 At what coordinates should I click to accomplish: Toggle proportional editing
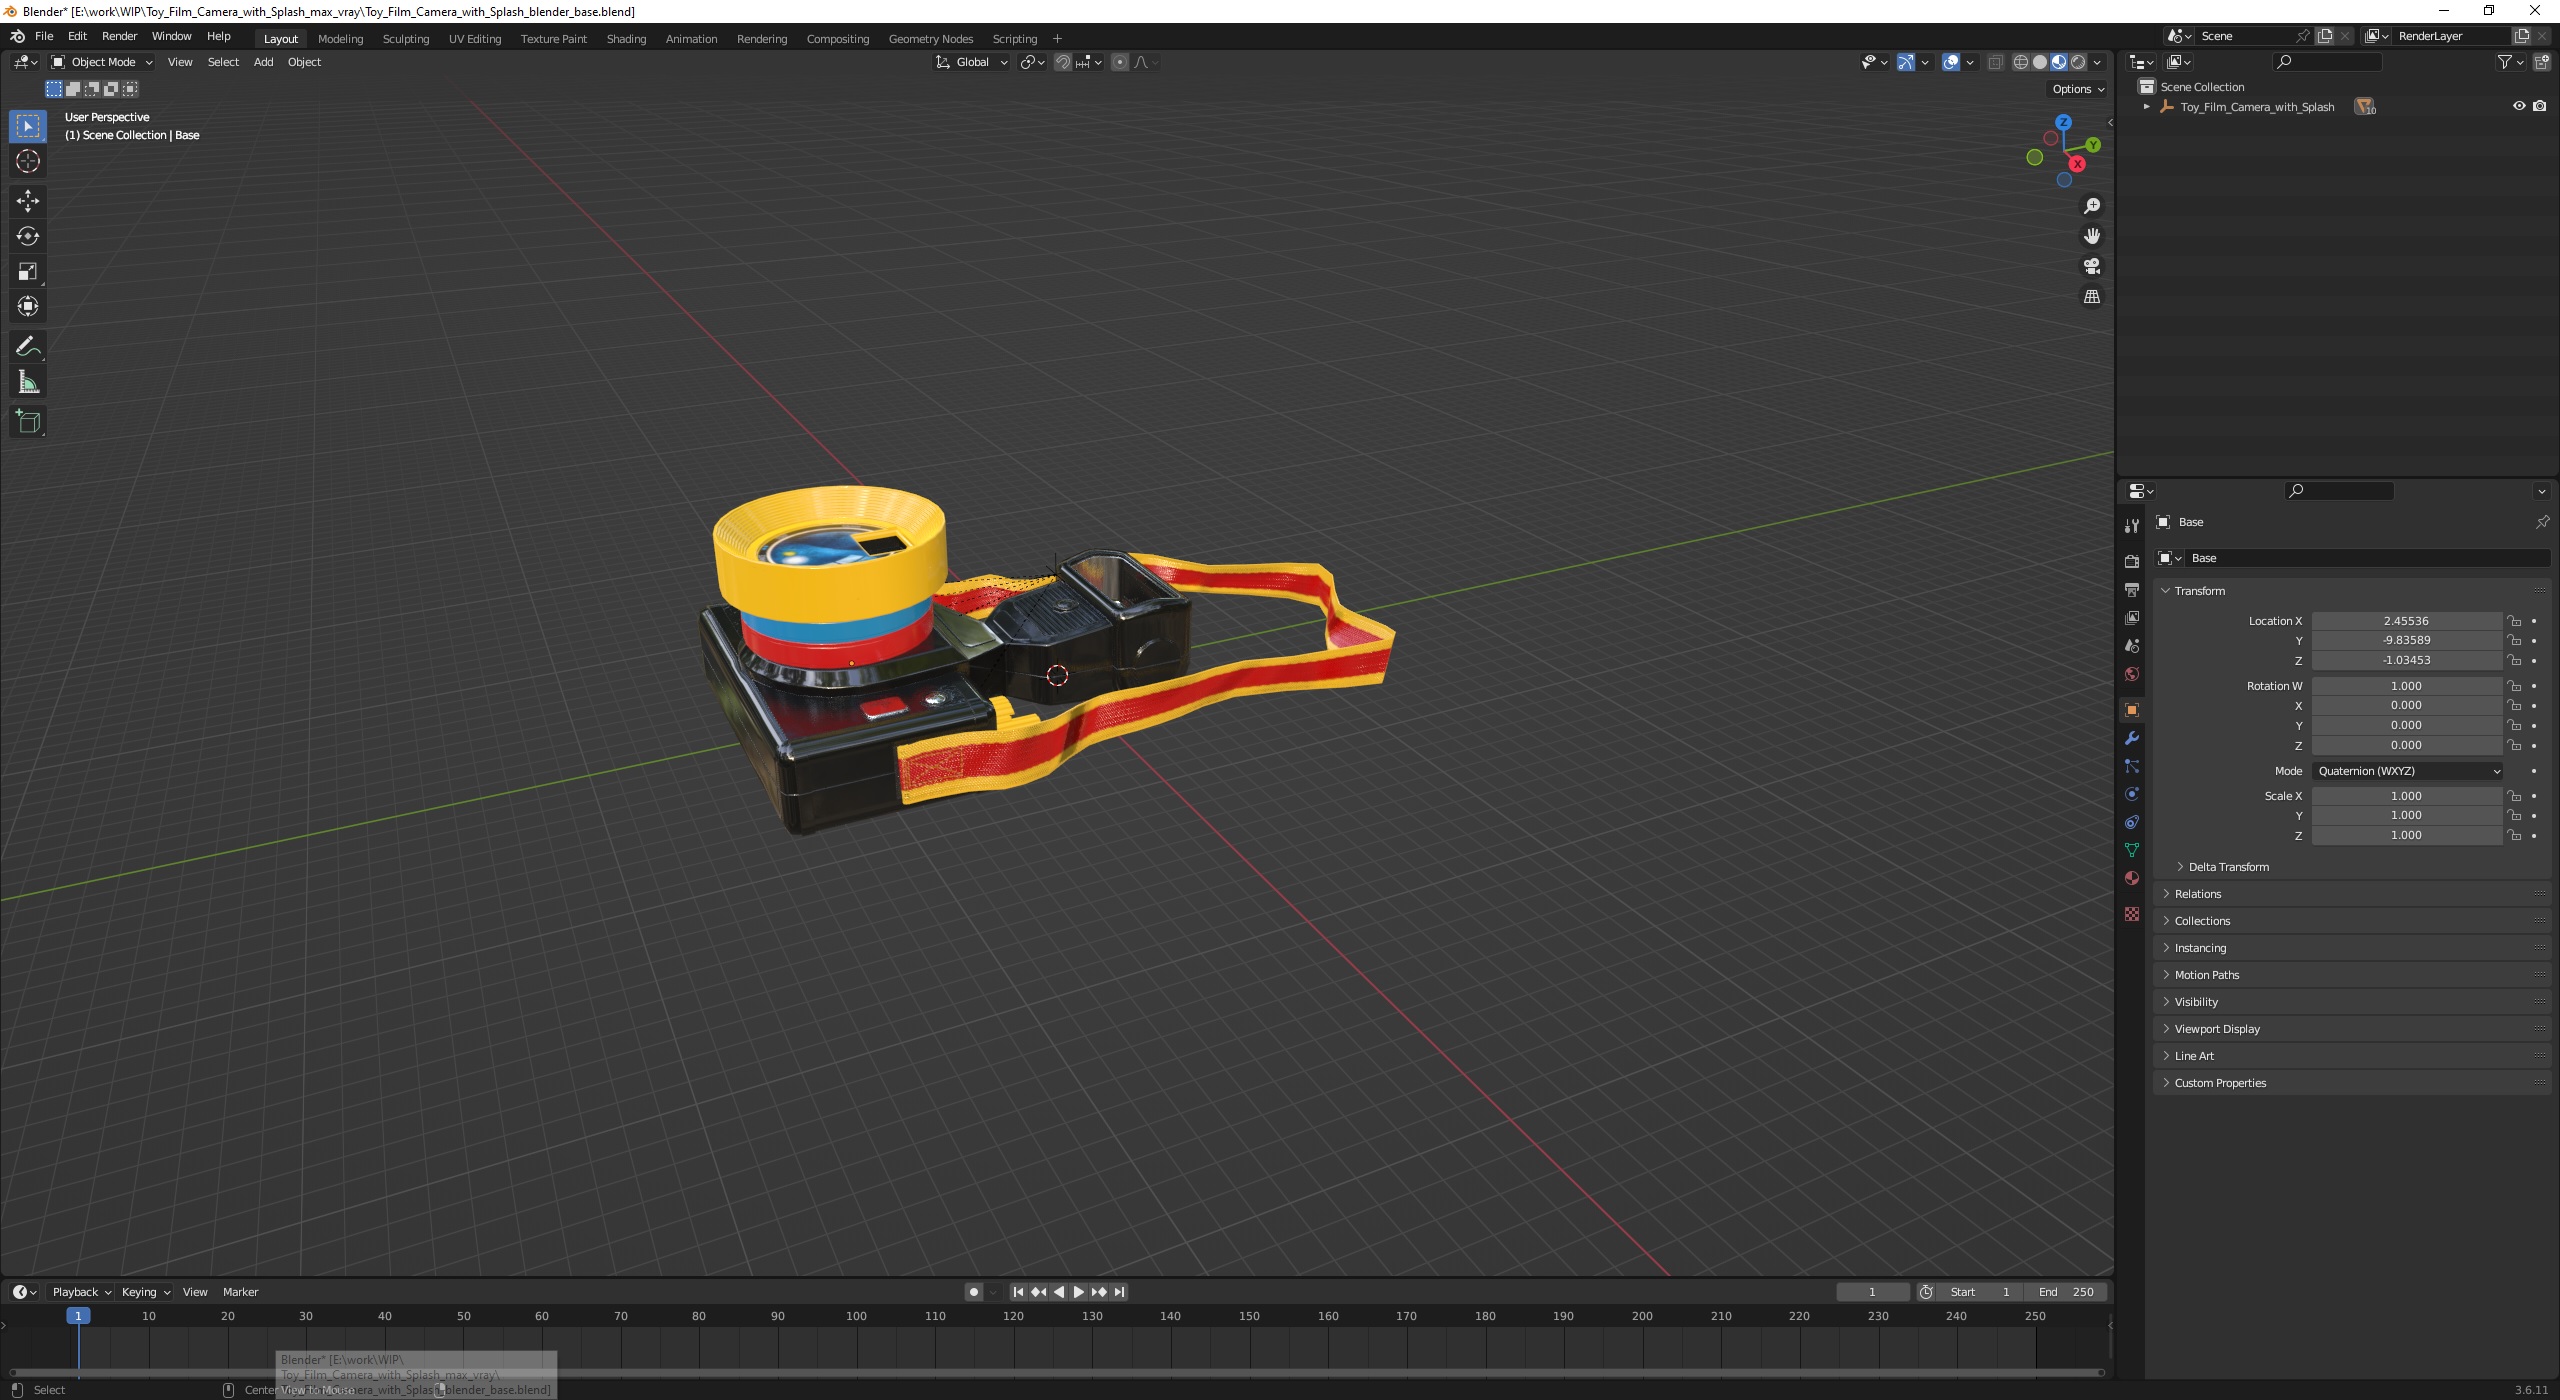tap(1120, 62)
